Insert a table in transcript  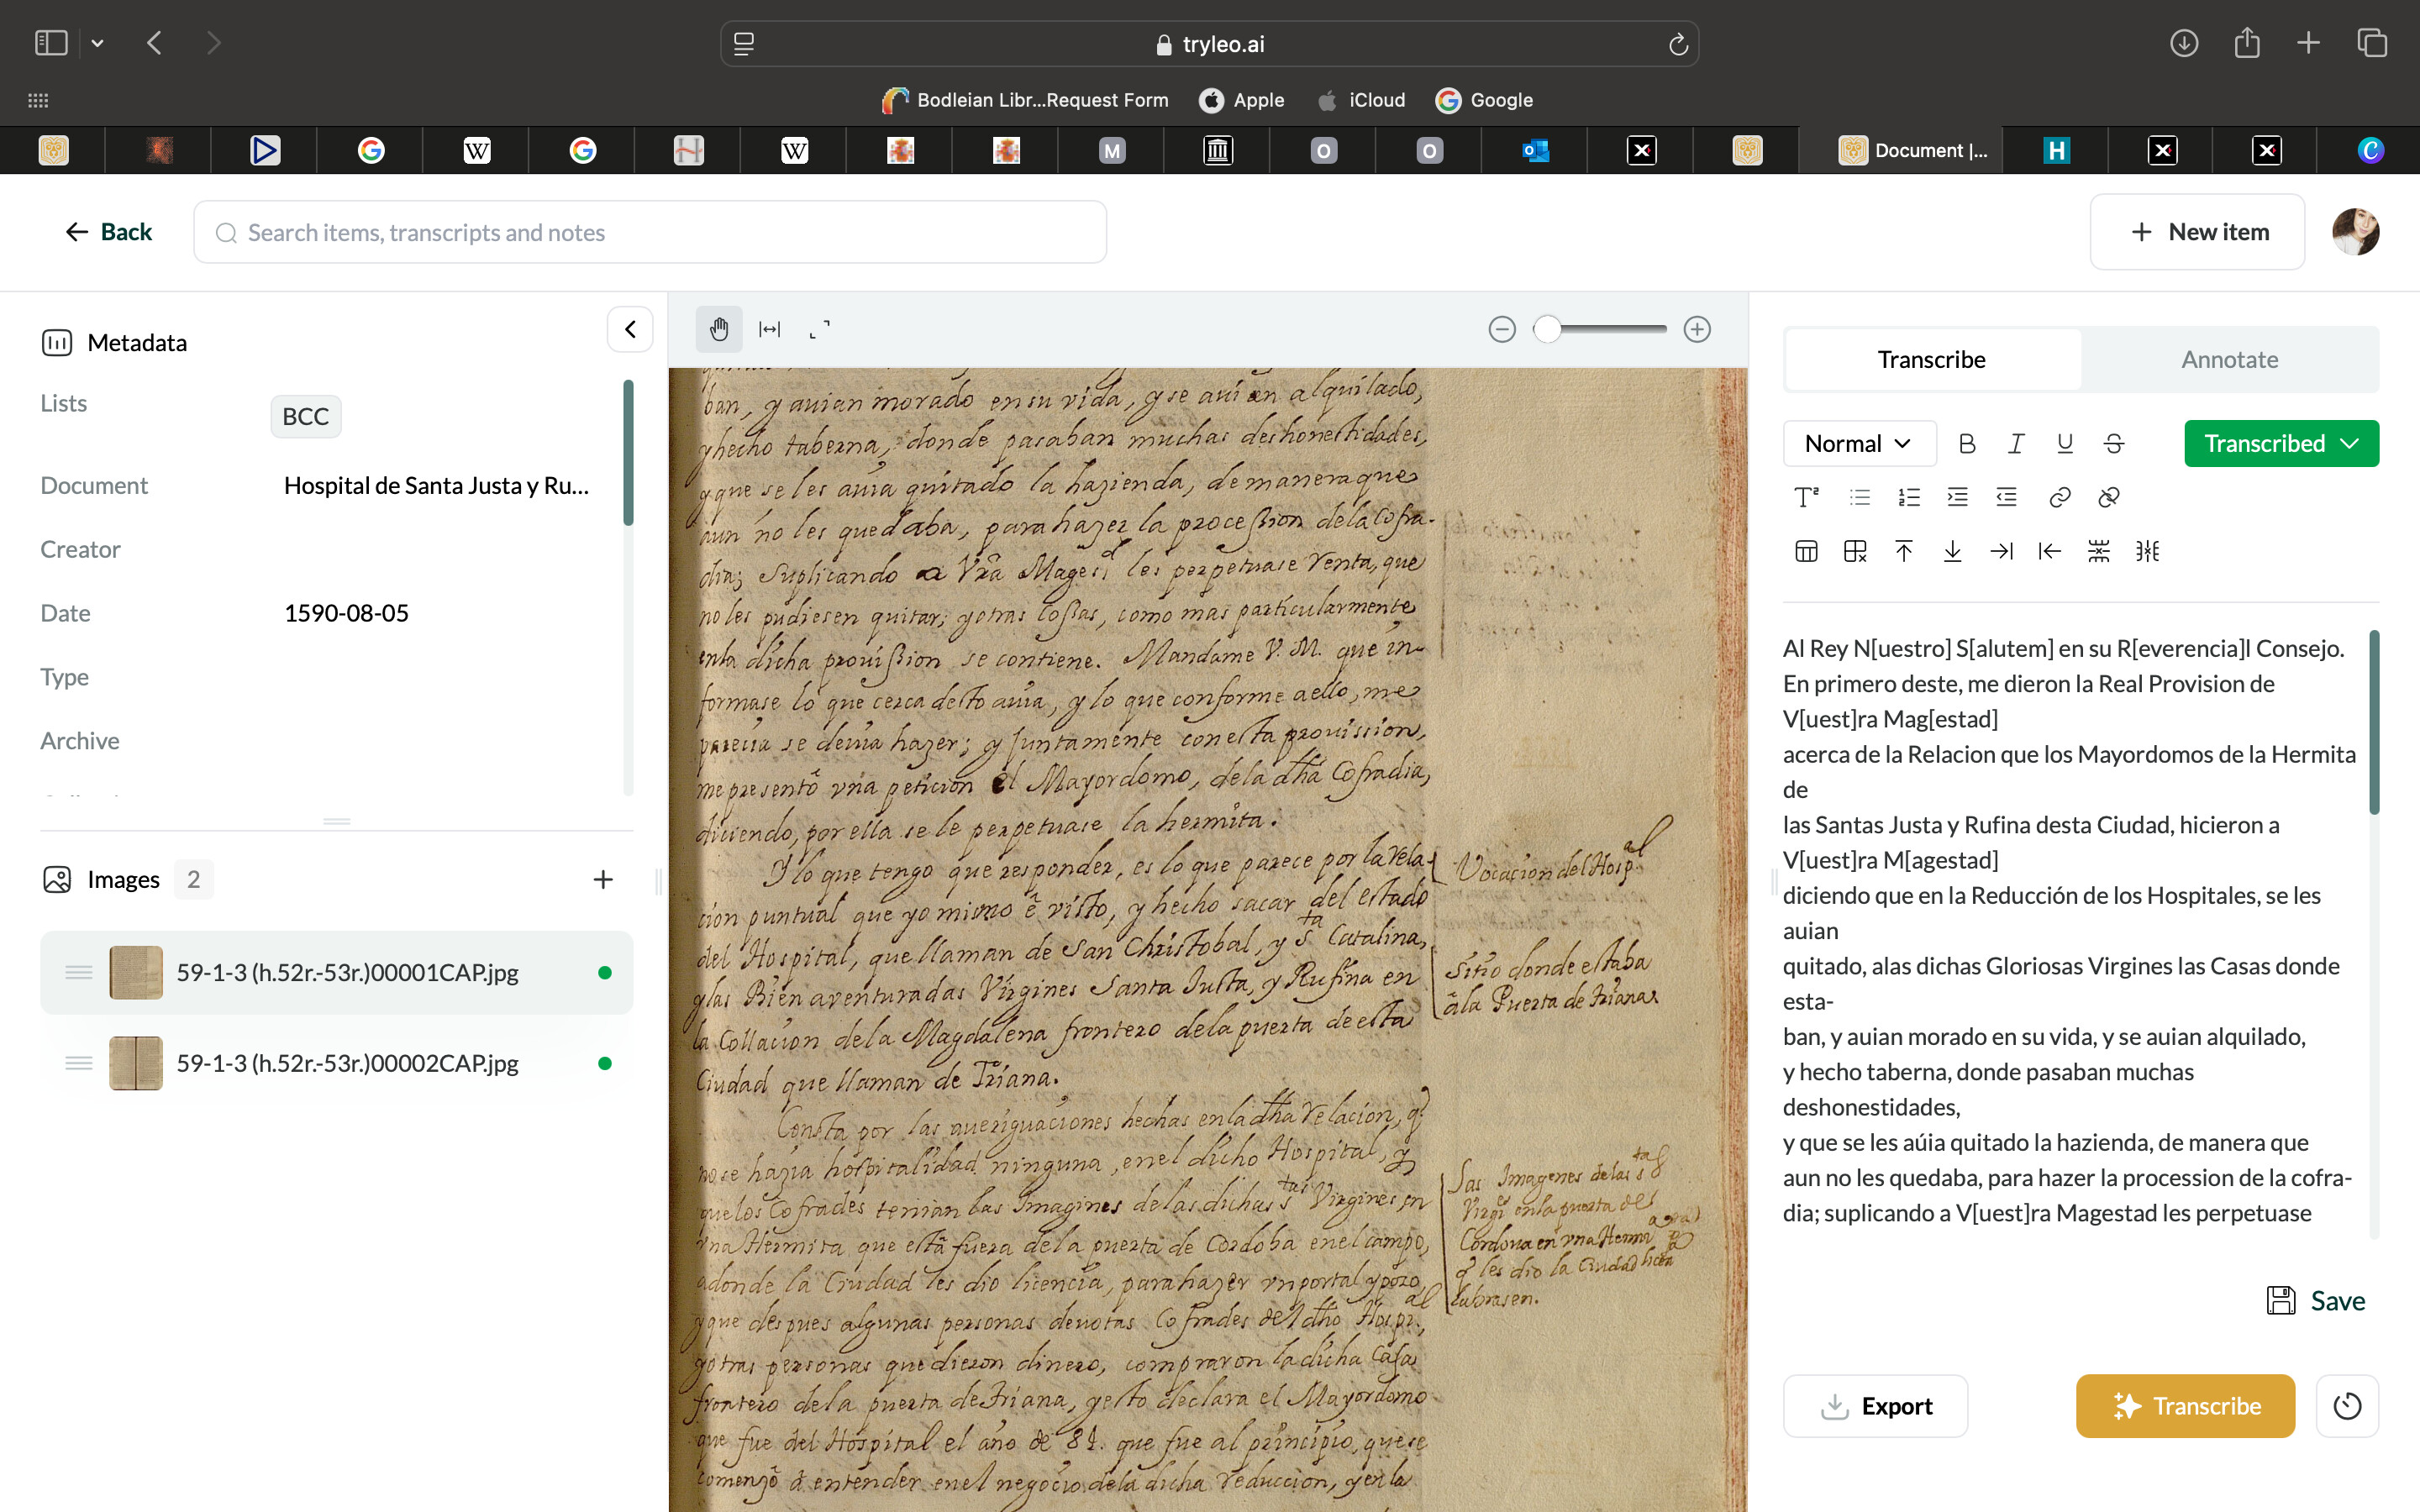pyautogui.click(x=1806, y=551)
